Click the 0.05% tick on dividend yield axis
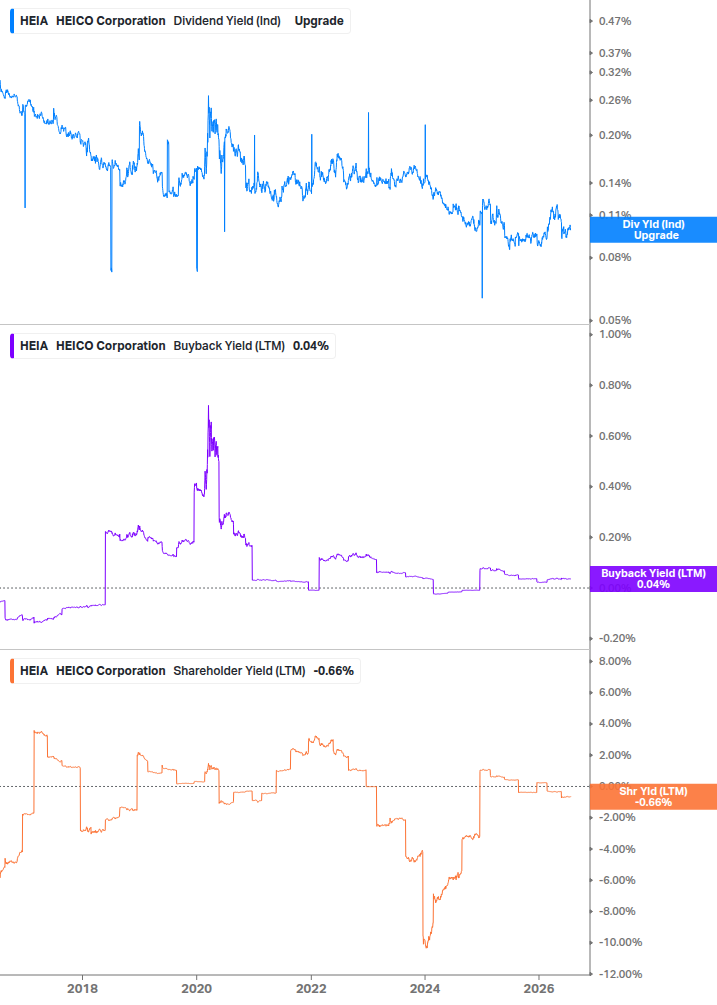The height and width of the screenshot is (1005, 717). pos(615,320)
